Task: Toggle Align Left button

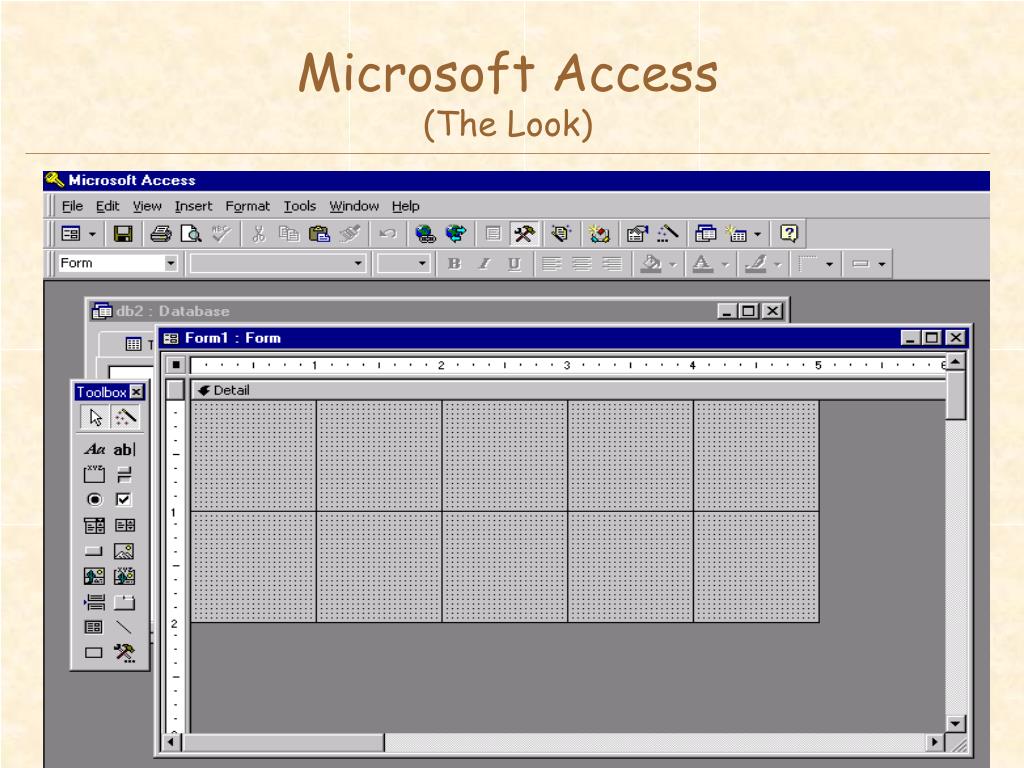Action: (x=552, y=264)
